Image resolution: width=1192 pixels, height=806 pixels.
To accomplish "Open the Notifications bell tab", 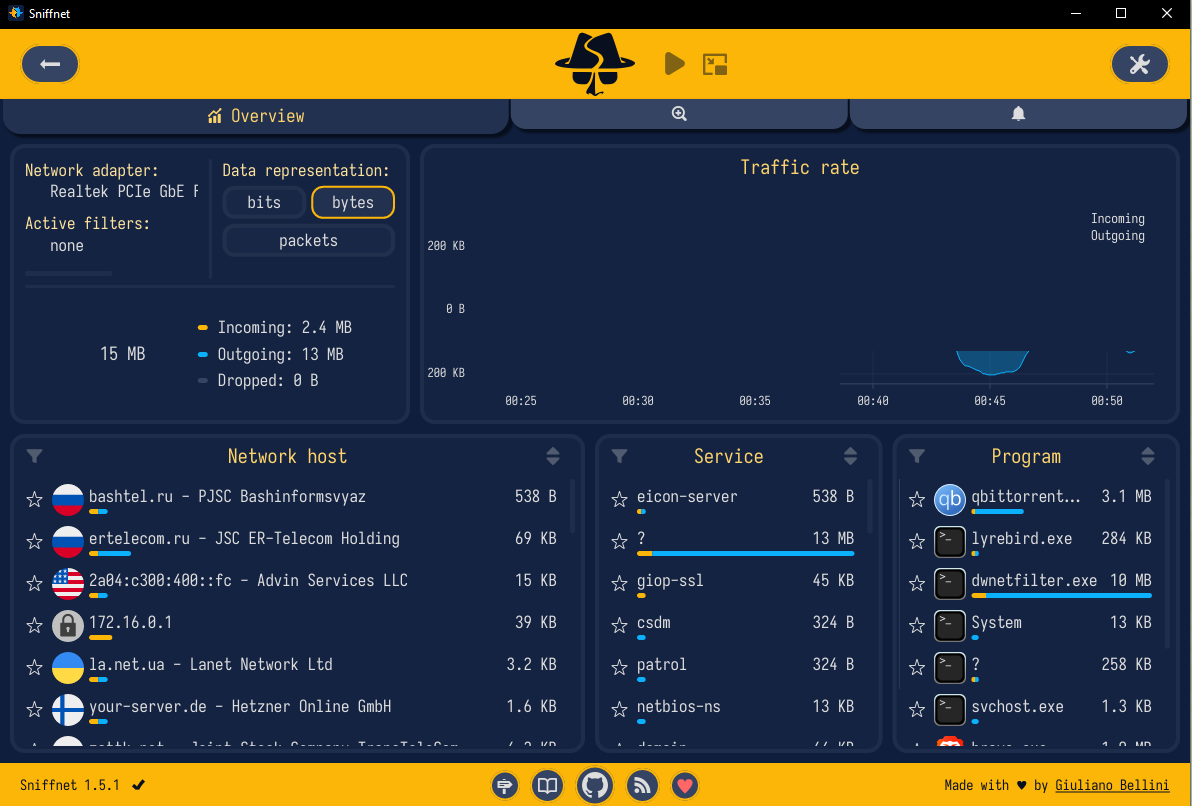I will pyautogui.click(x=1018, y=114).
